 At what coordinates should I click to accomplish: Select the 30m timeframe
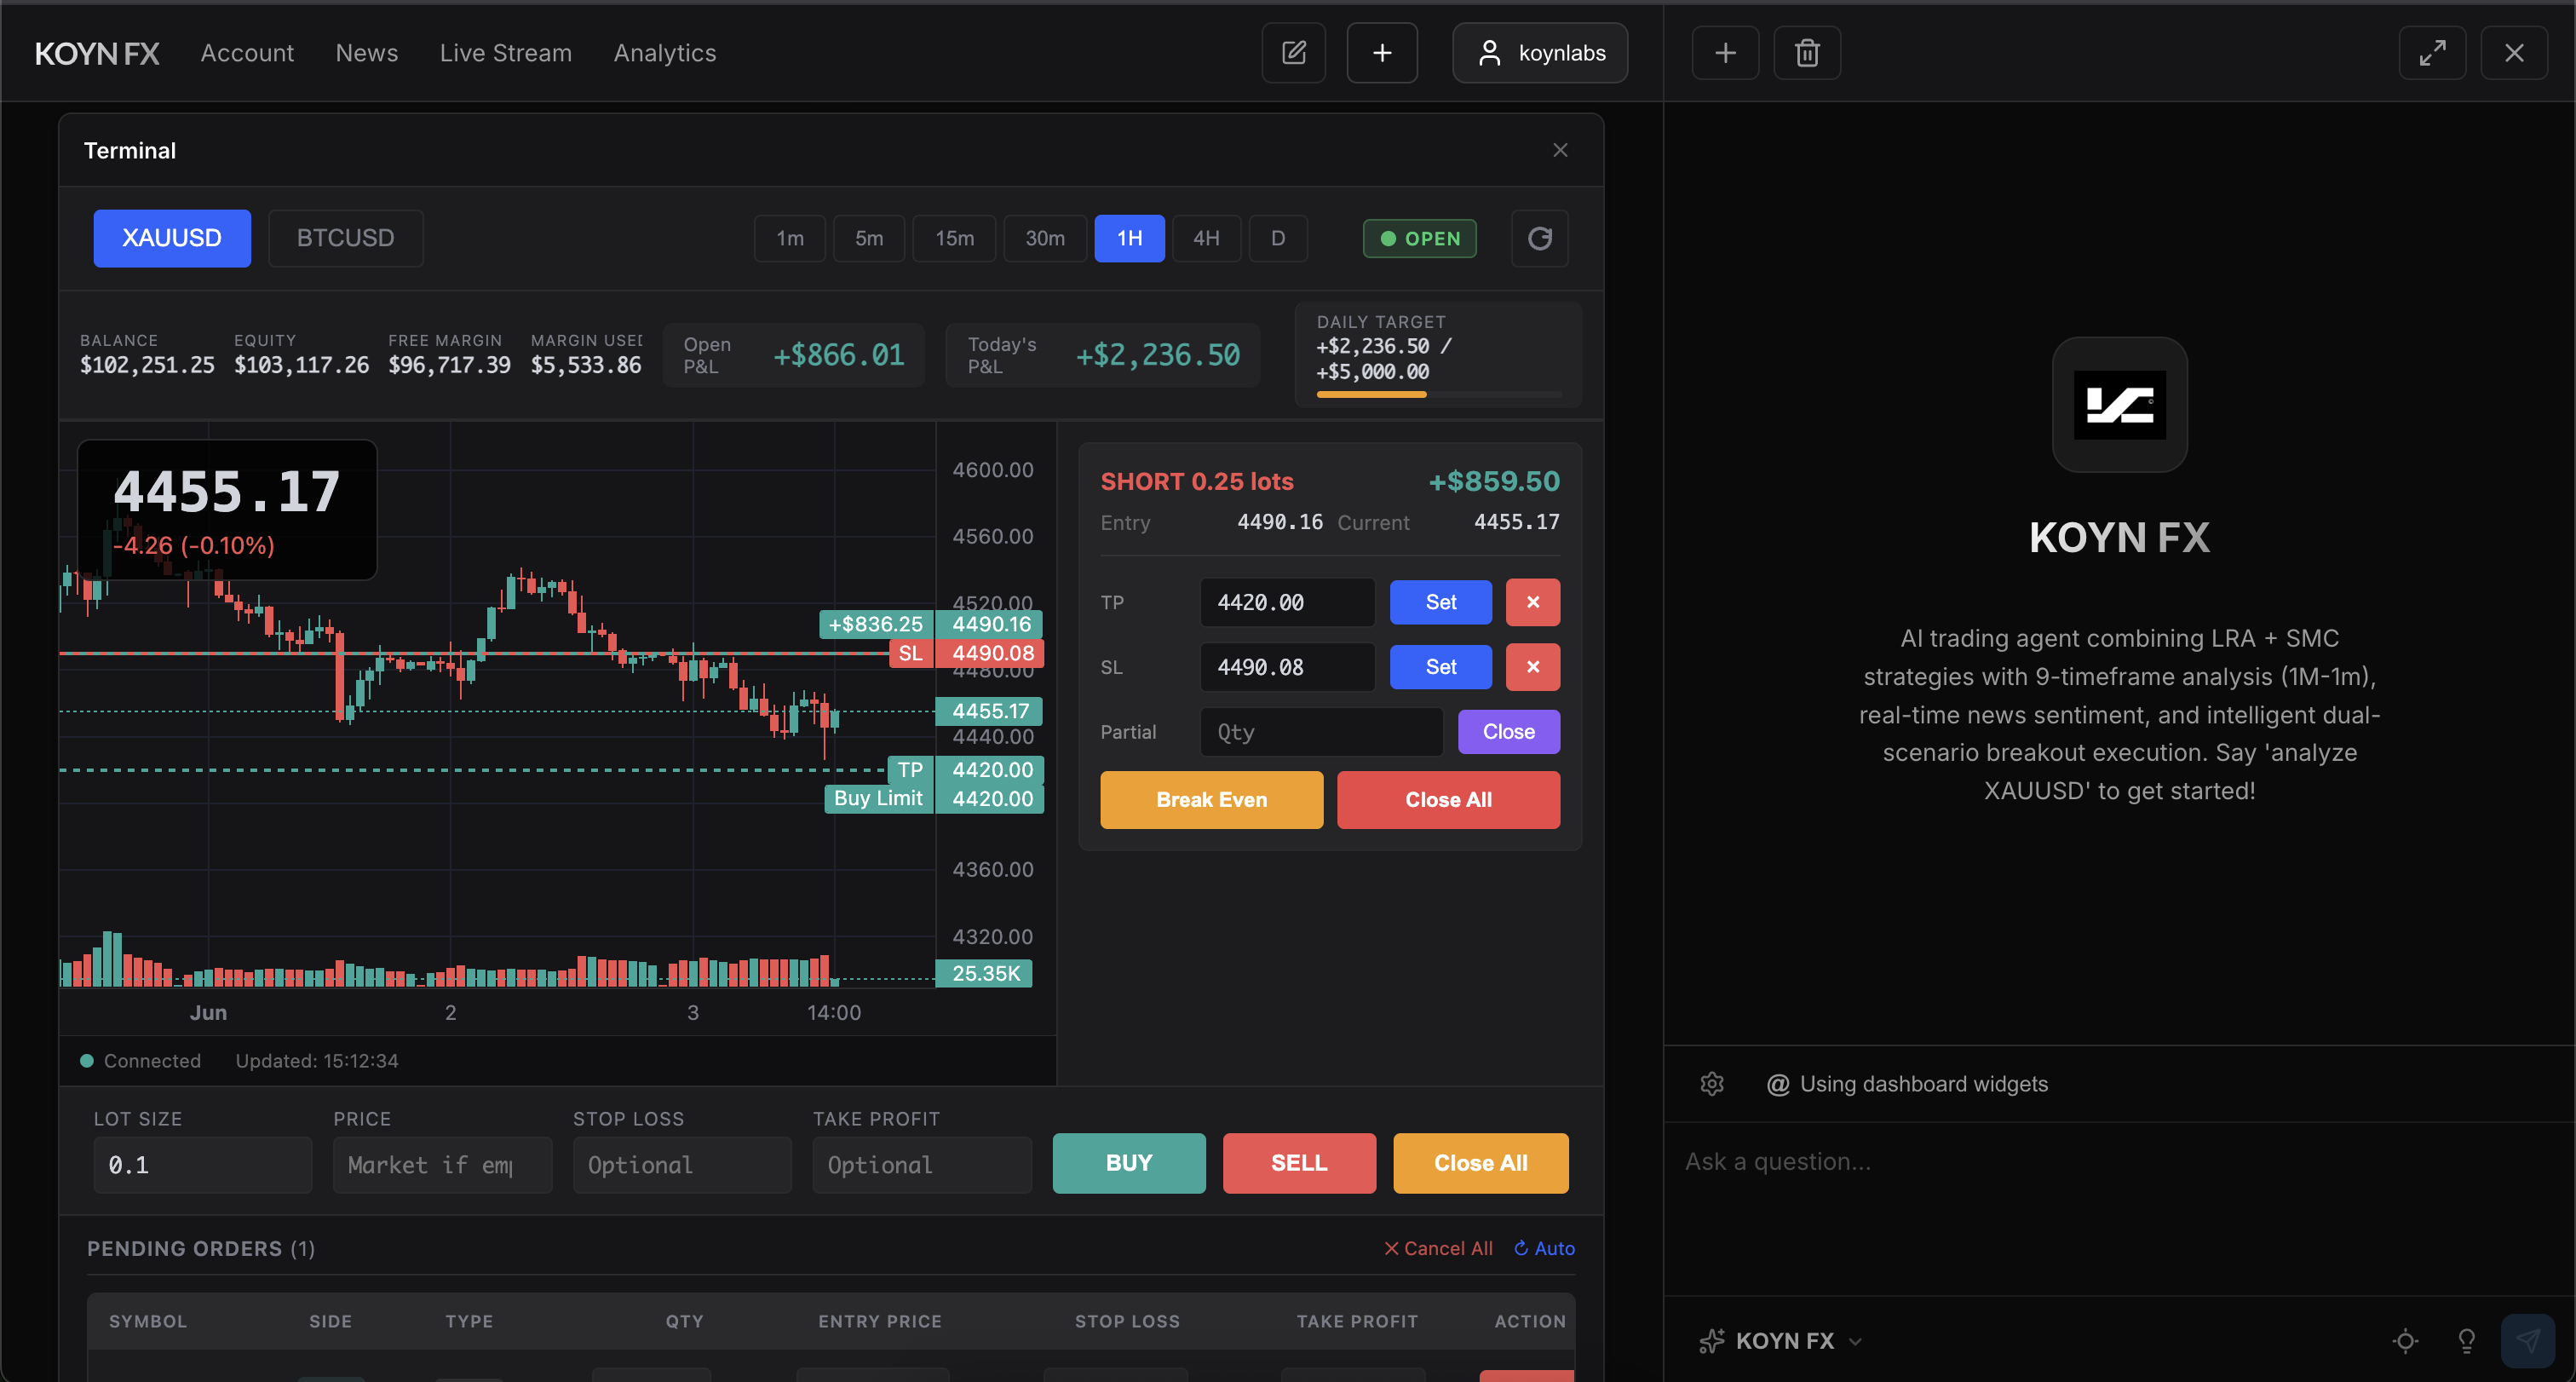1044,238
